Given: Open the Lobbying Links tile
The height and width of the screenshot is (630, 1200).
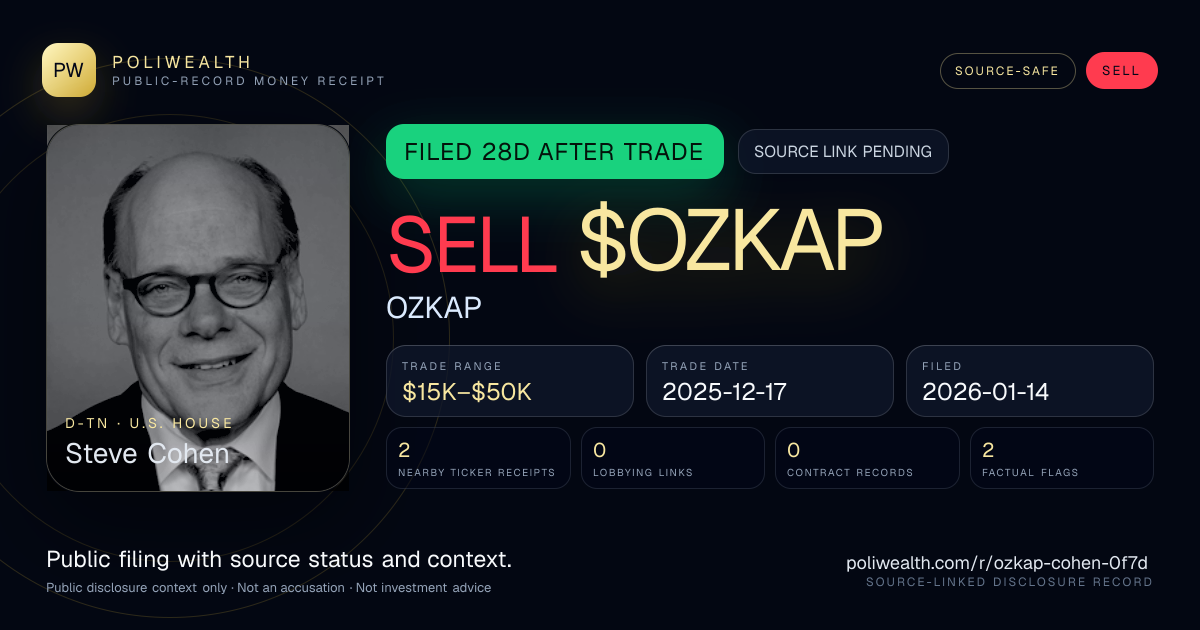Looking at the screenshot, I should click(x=673, y=458).
